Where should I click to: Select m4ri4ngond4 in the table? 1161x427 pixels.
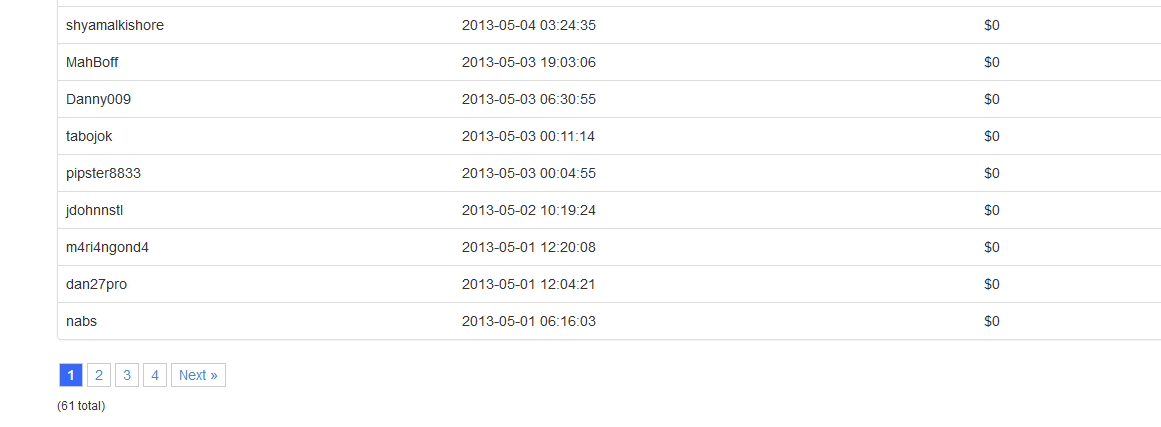tap(107, 247)
